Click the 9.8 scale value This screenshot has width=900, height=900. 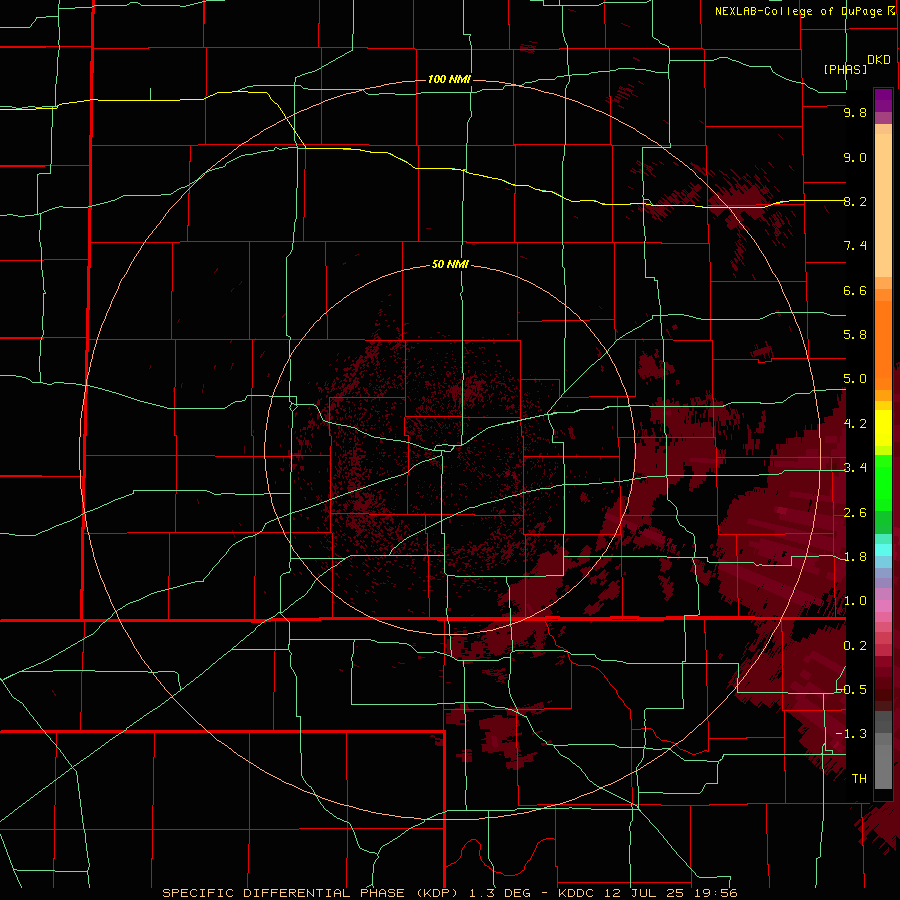pyautogui.click(x=855, y=113)
